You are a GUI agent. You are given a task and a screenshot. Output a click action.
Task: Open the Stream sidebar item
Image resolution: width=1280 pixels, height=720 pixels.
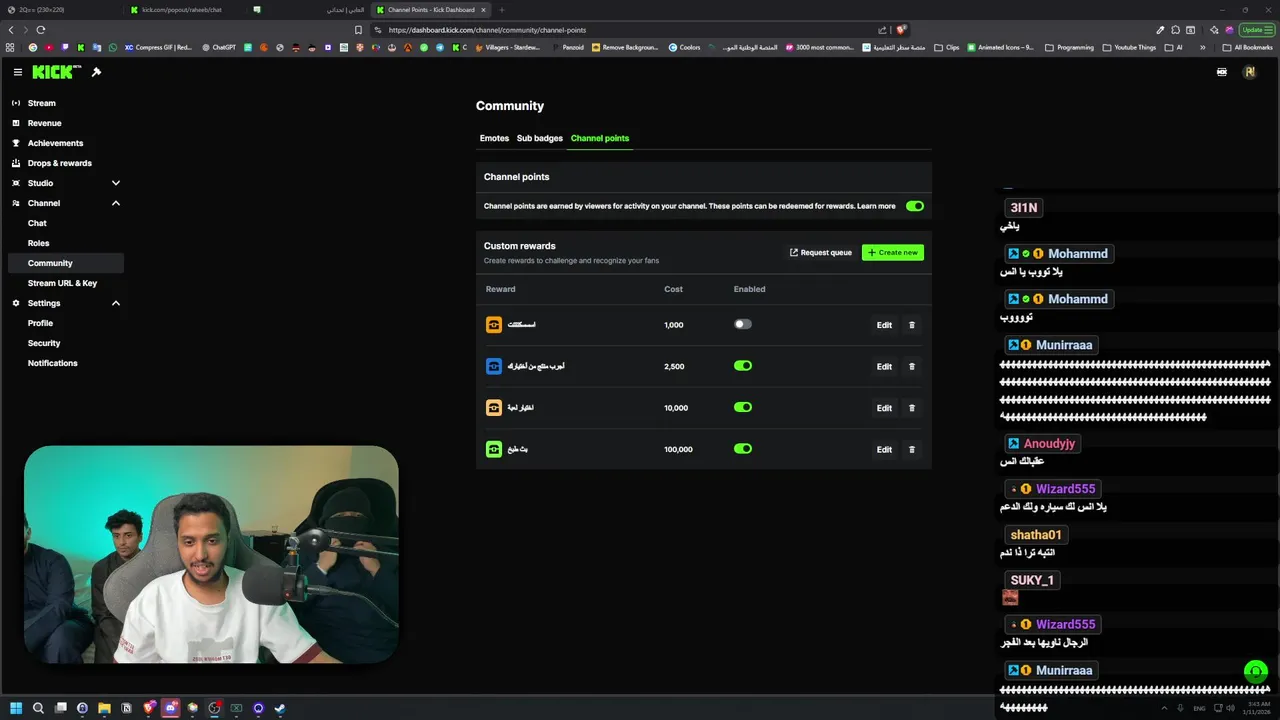tap(66, 103)
